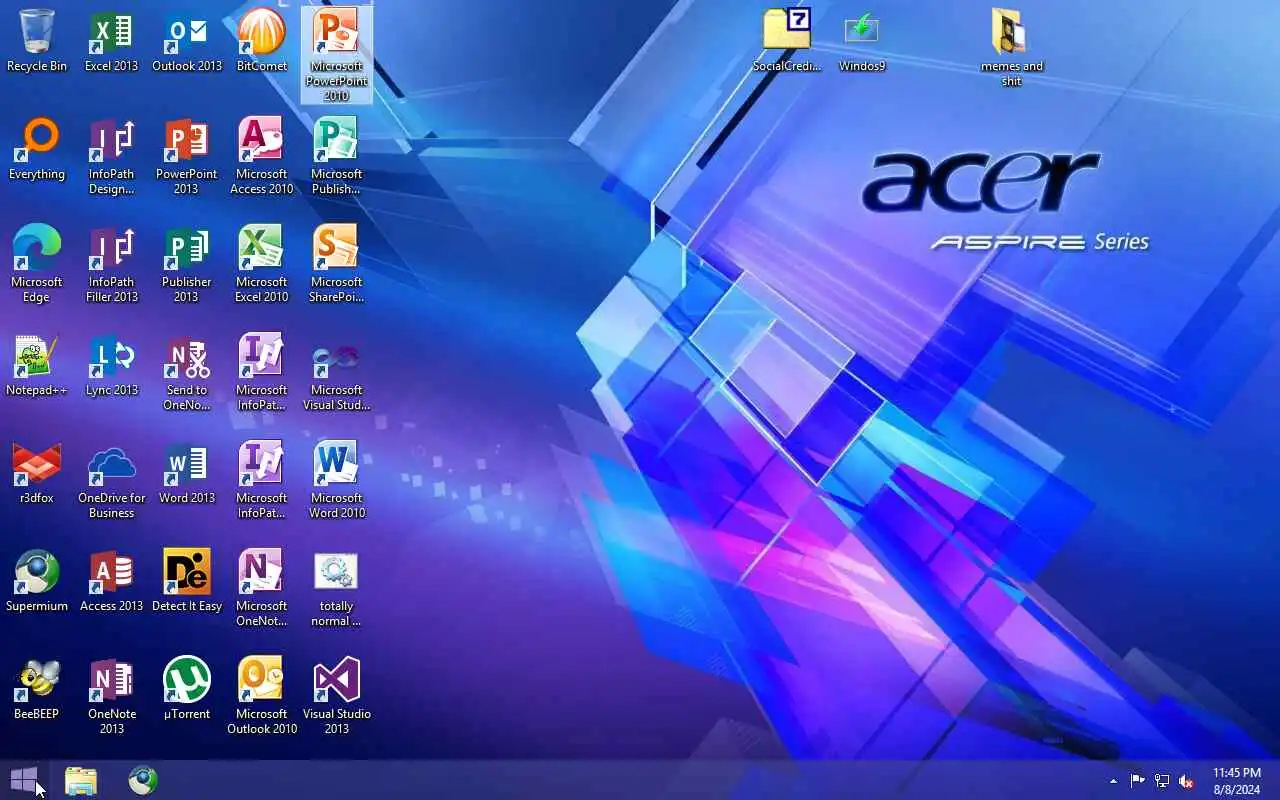Click the InfoPath Filler 2013 icon
1280x800 pixels.
tap(112, 264)
